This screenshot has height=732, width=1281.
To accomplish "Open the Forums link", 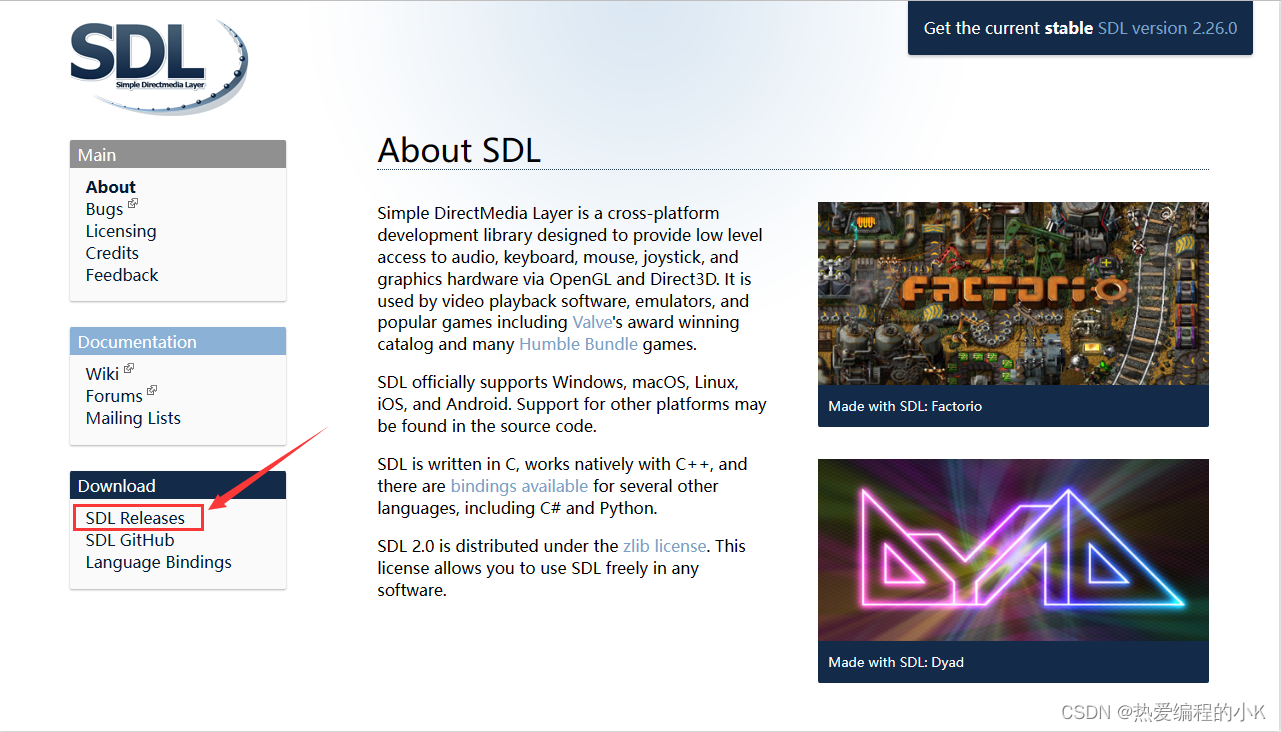I will pos(114,396).
